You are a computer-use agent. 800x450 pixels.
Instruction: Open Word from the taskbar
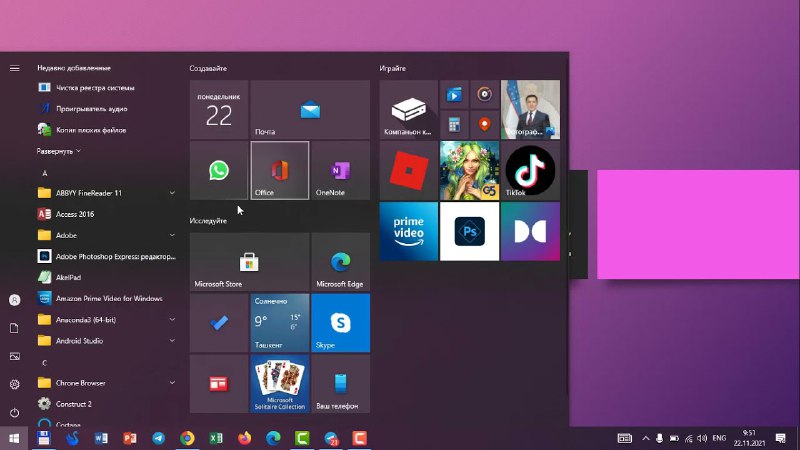coord(101,438)
